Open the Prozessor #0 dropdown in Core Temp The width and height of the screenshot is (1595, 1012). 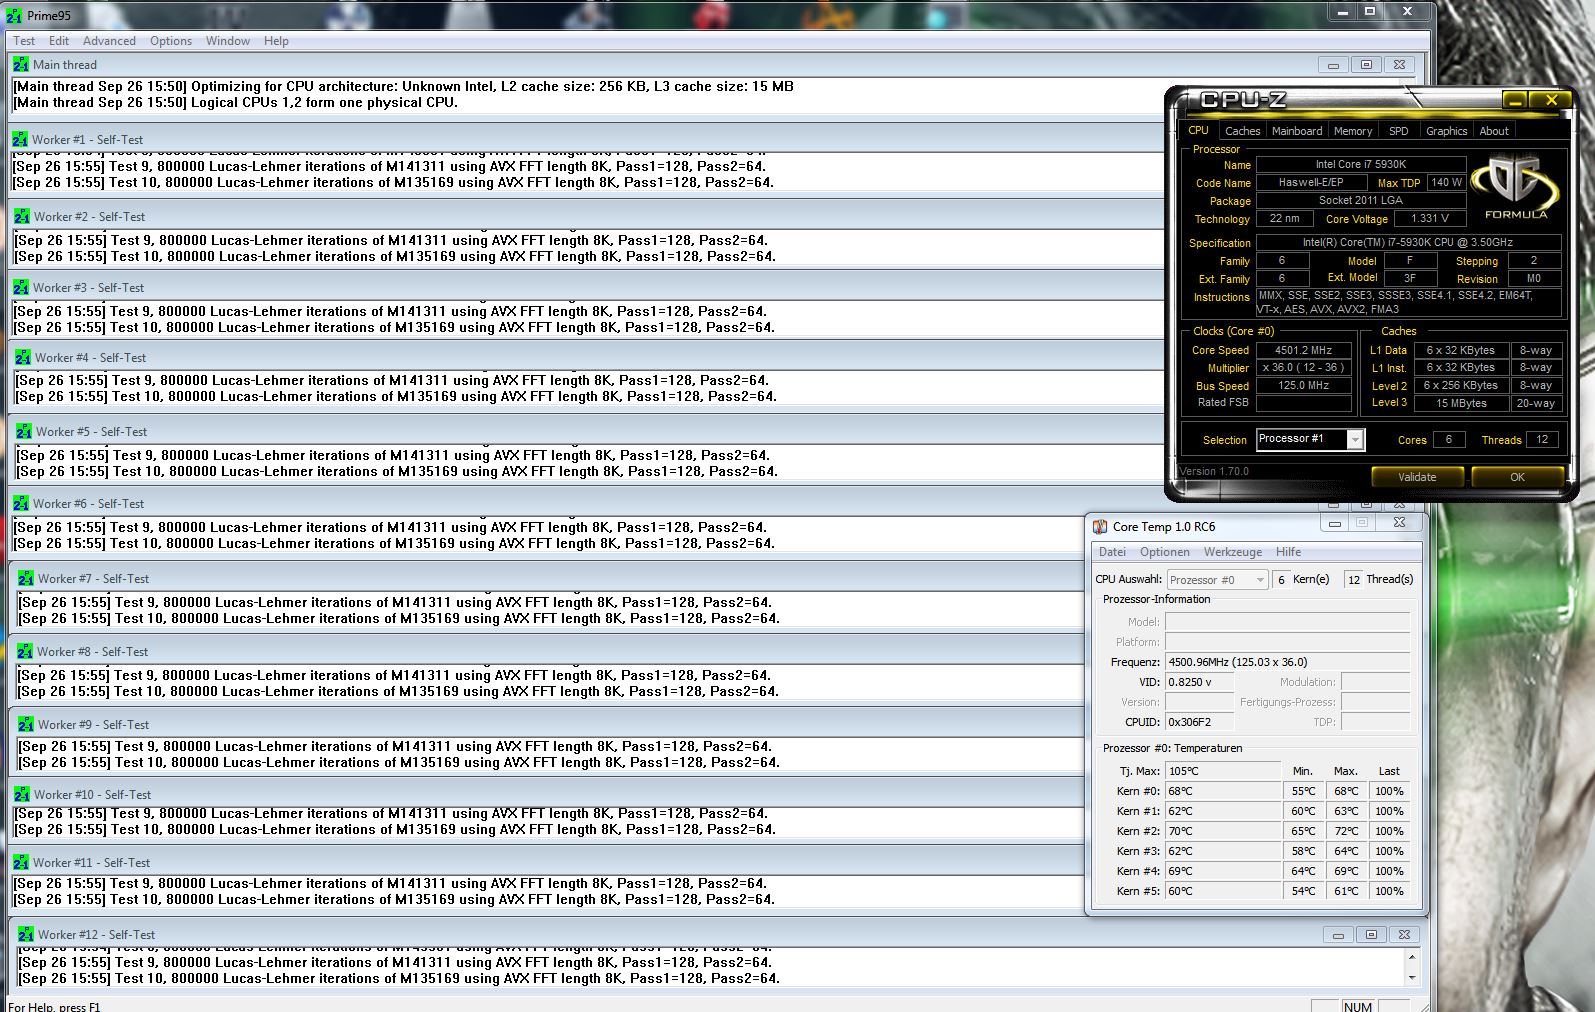point(1217,580)
